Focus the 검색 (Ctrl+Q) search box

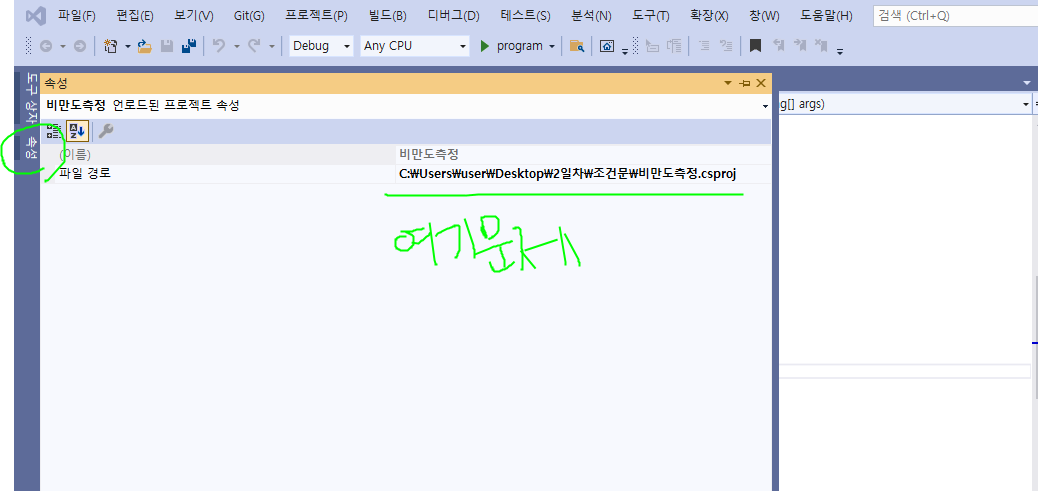pos(955,16)
